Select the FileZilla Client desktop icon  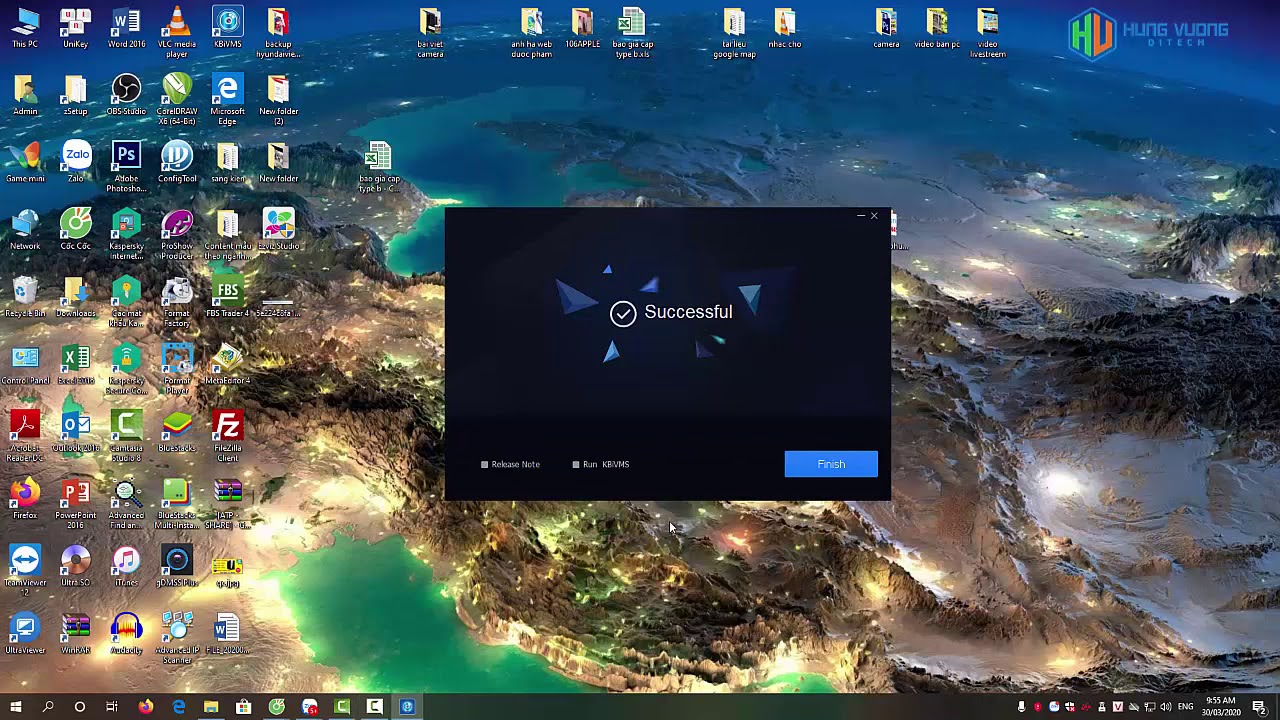coord(227,437)
